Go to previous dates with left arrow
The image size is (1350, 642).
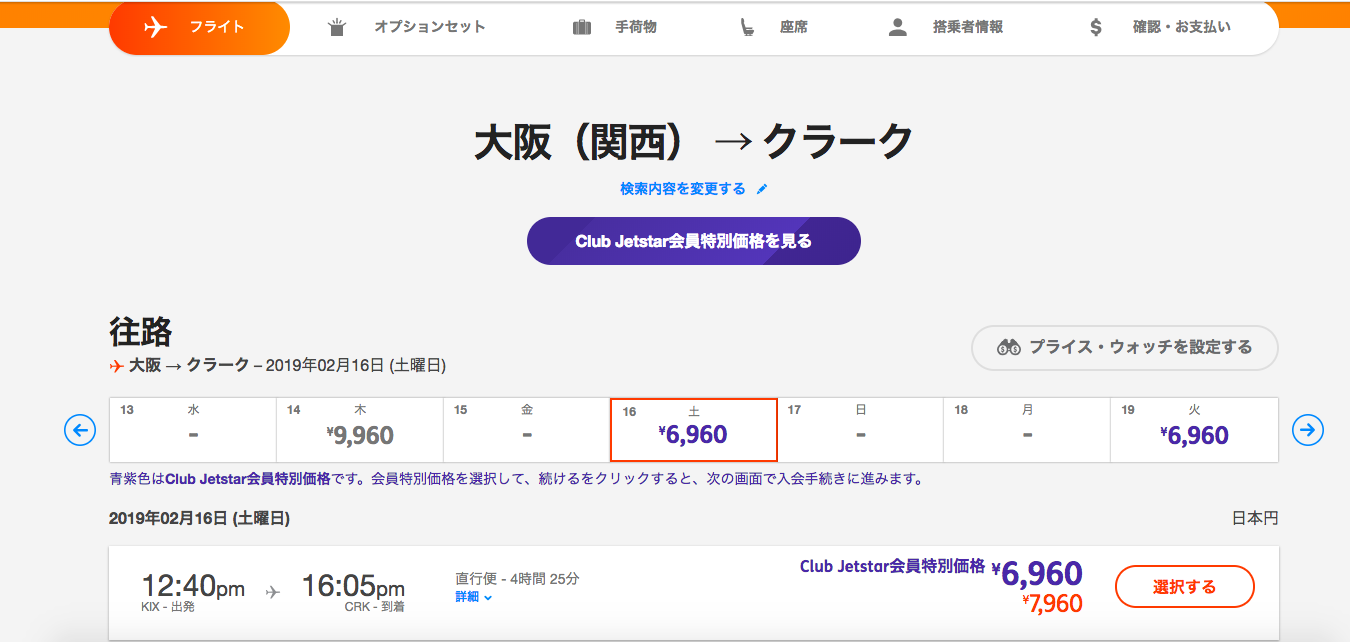click(x=79, y=430)
